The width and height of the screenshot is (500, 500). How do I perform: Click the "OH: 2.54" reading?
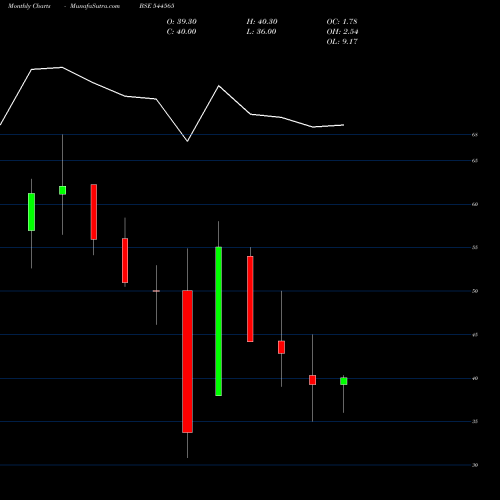coord(342,32)
